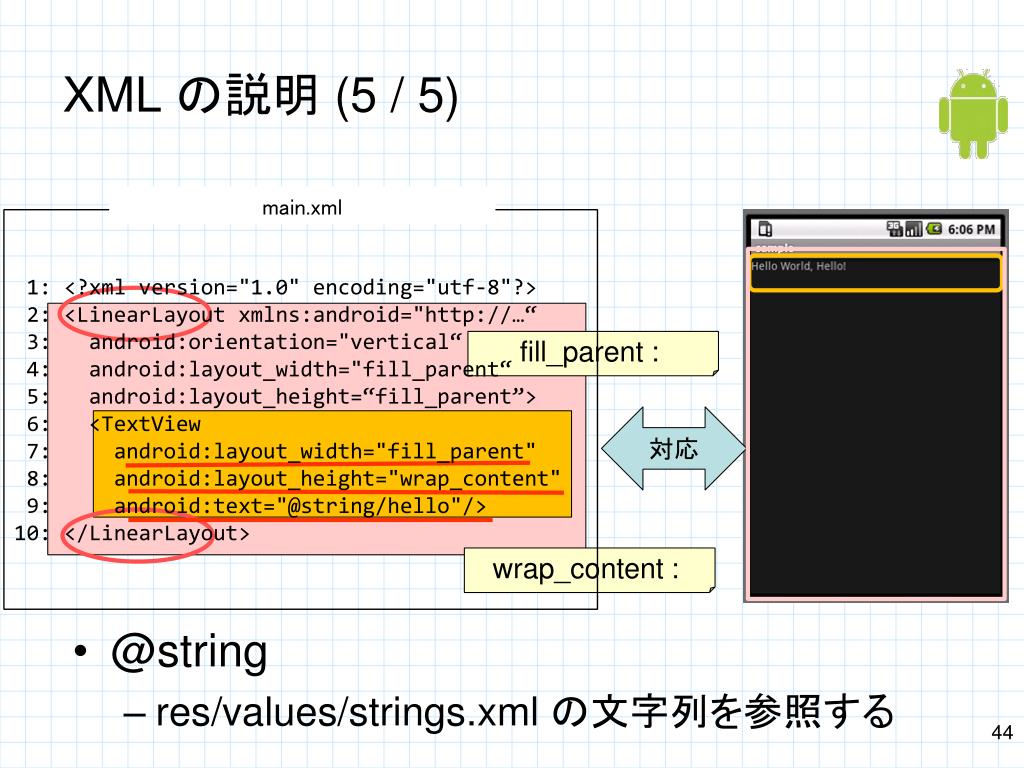
Task: Click the closing </LinearLayout> tag on line 10
Action: click(157, 534)
